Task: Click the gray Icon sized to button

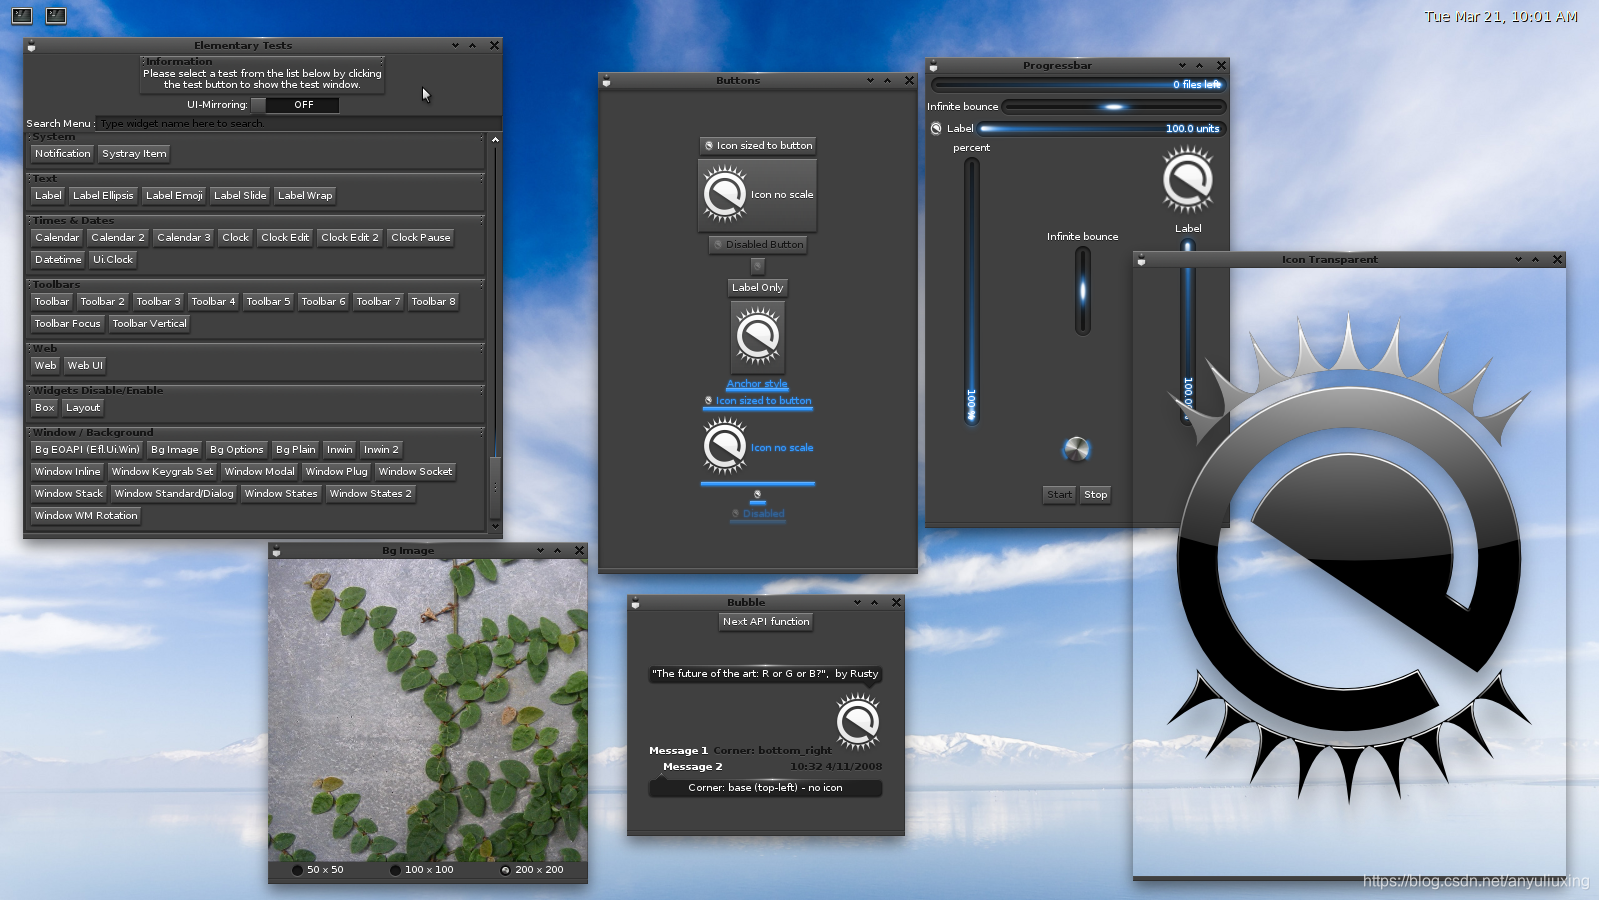Action: [758, 145]
